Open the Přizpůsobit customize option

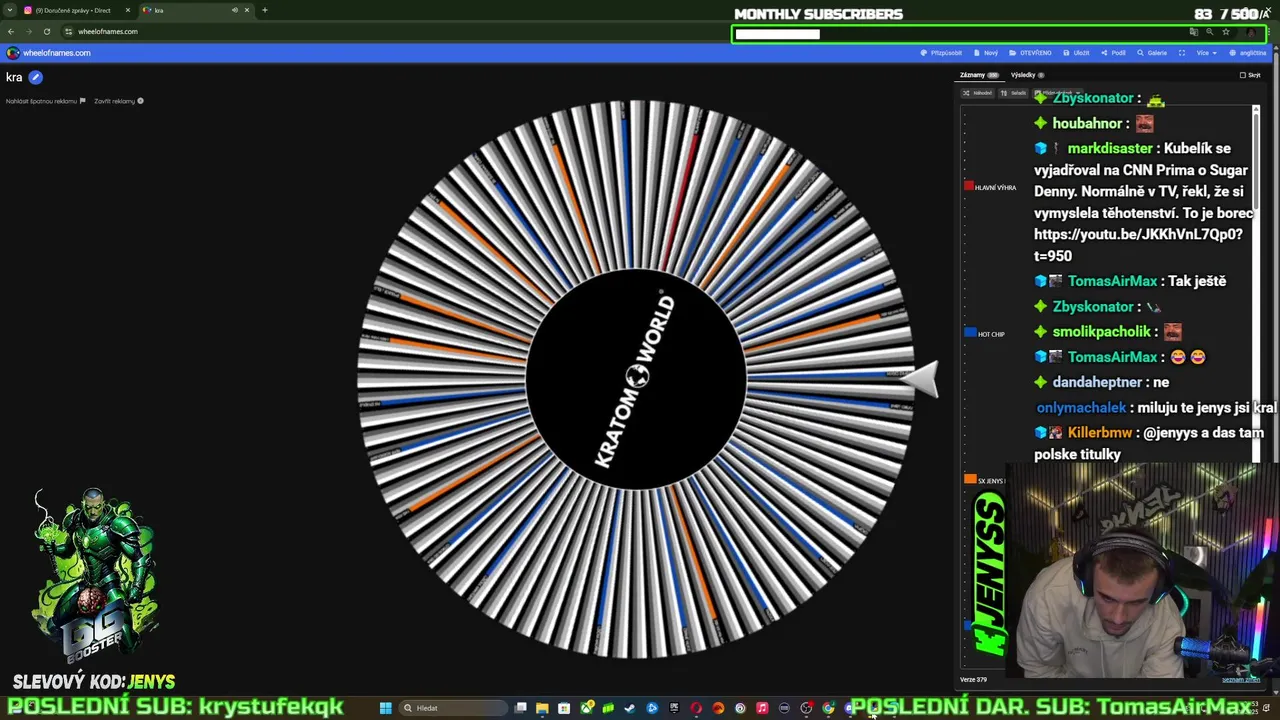point(941,53)
